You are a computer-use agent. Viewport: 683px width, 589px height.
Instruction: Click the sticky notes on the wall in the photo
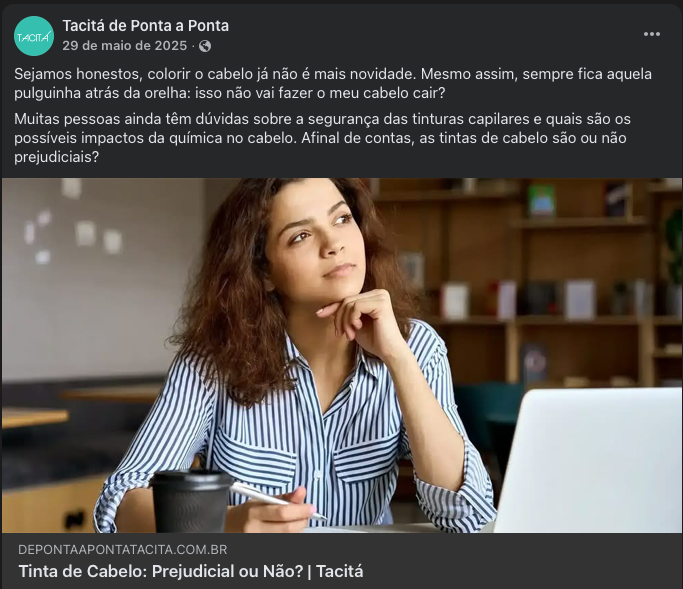(74, 224)
